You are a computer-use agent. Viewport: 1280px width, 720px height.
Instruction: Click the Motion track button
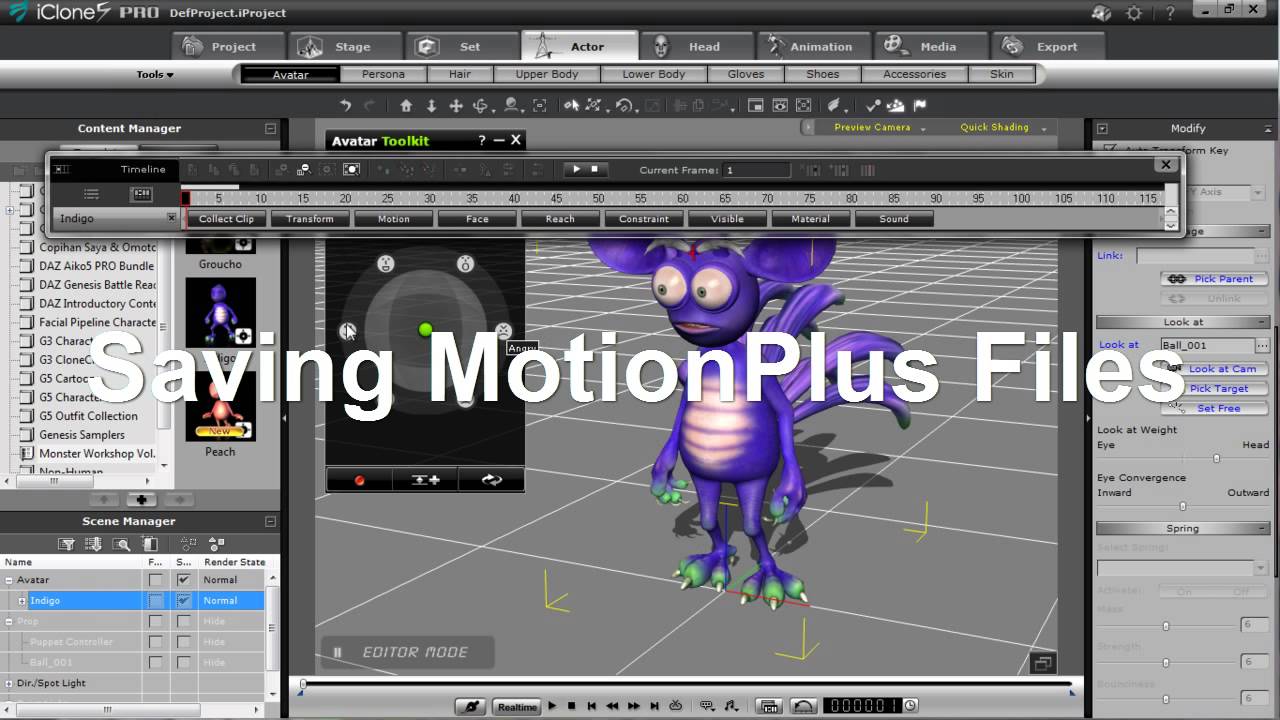tap(393, 219)
